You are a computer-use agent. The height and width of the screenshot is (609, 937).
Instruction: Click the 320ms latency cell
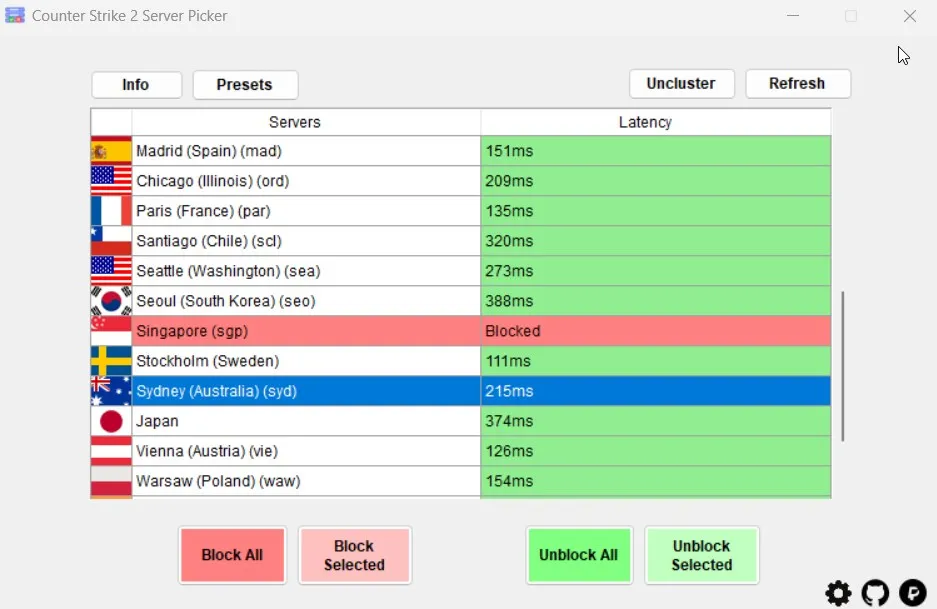tap(656, 241)
